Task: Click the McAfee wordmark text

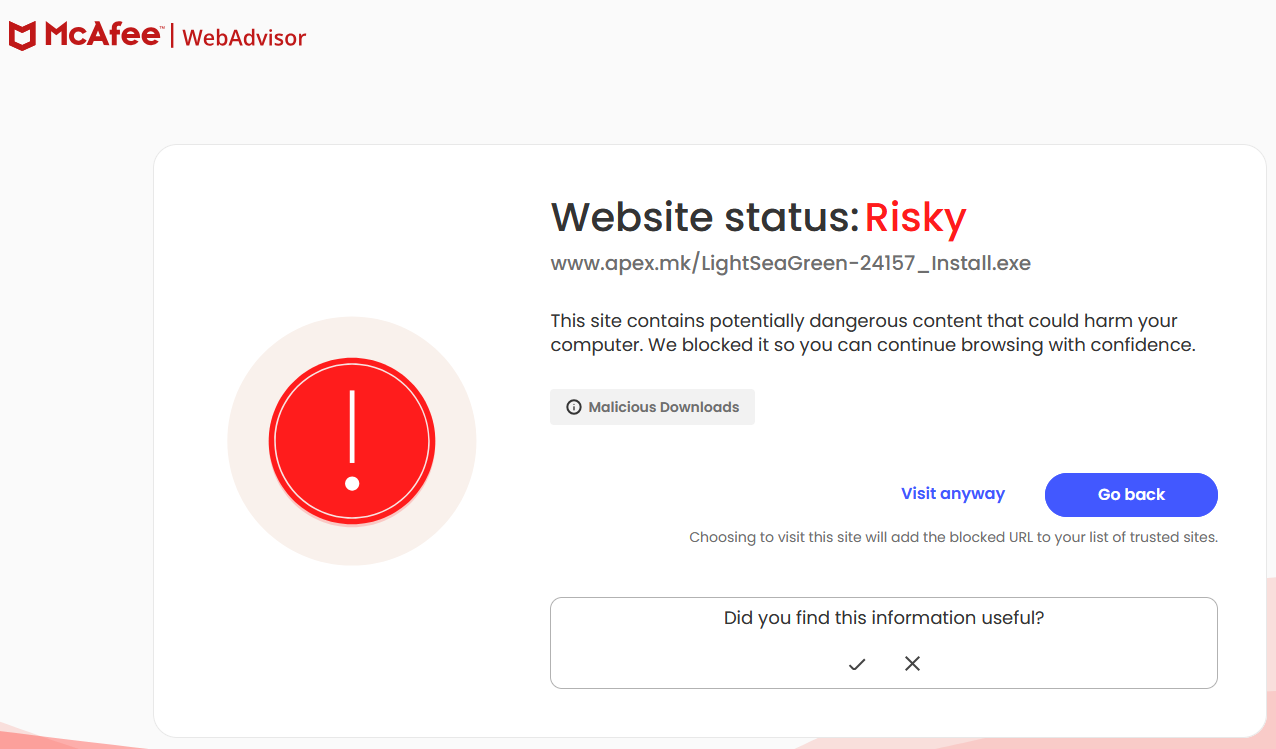Action: [103, 35]
